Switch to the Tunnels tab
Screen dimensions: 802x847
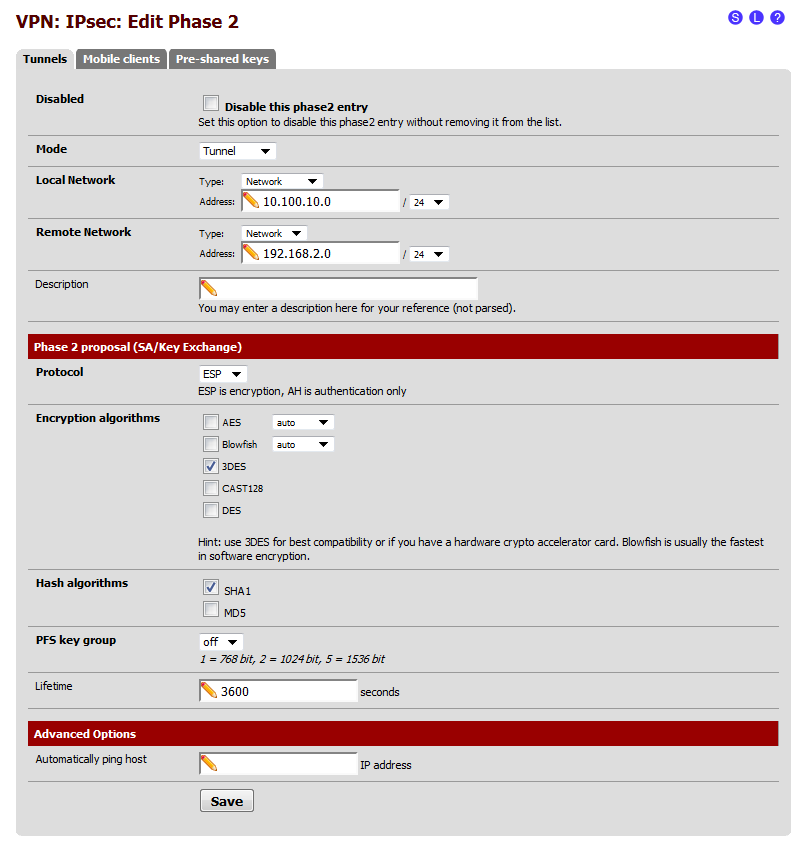45,59
